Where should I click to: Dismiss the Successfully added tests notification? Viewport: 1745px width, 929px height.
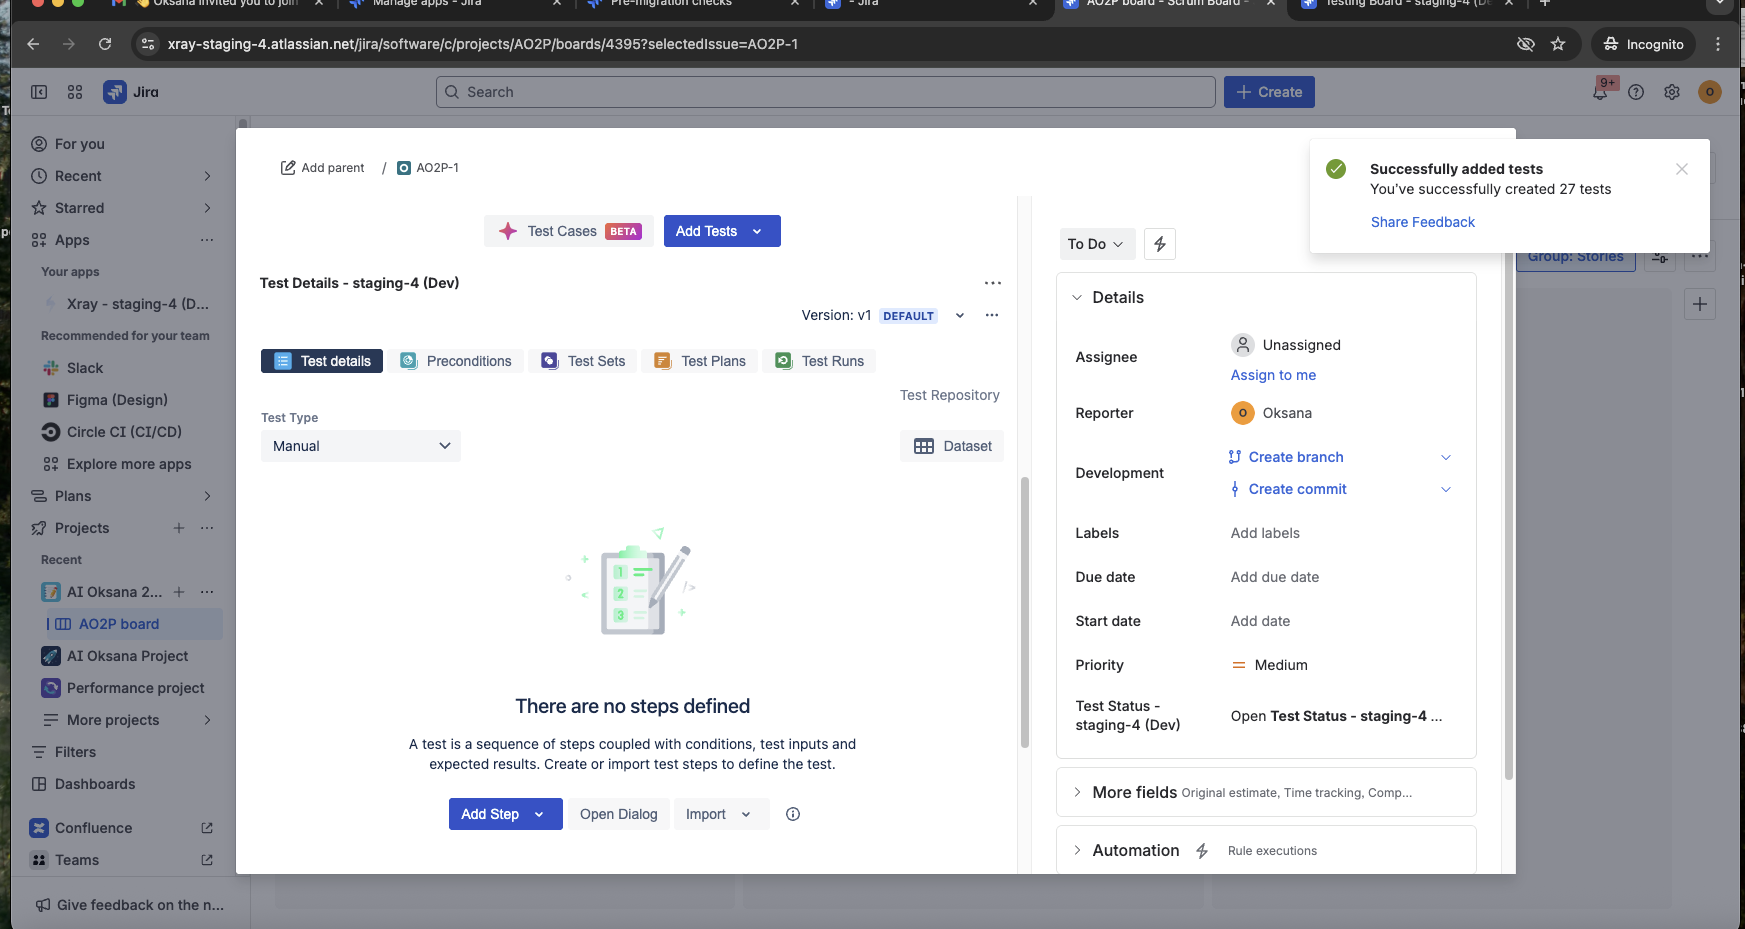(x=1682, y=169)
